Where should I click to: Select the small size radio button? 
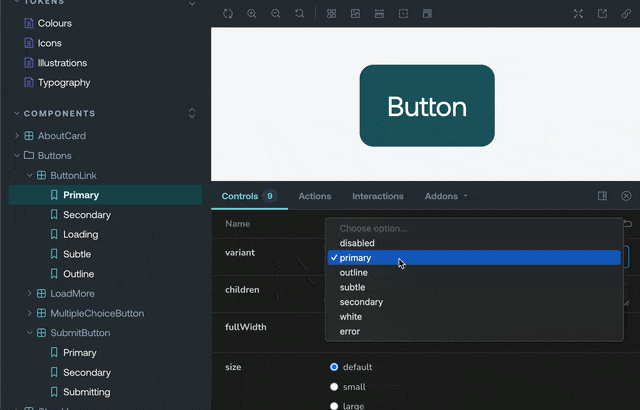[334, 386]
